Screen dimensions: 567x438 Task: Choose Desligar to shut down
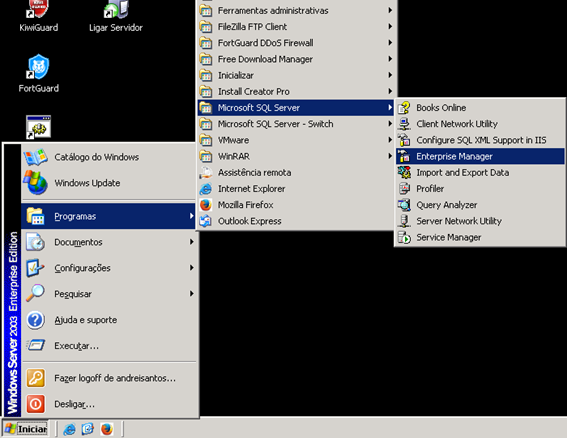click(x=110, y=404)
